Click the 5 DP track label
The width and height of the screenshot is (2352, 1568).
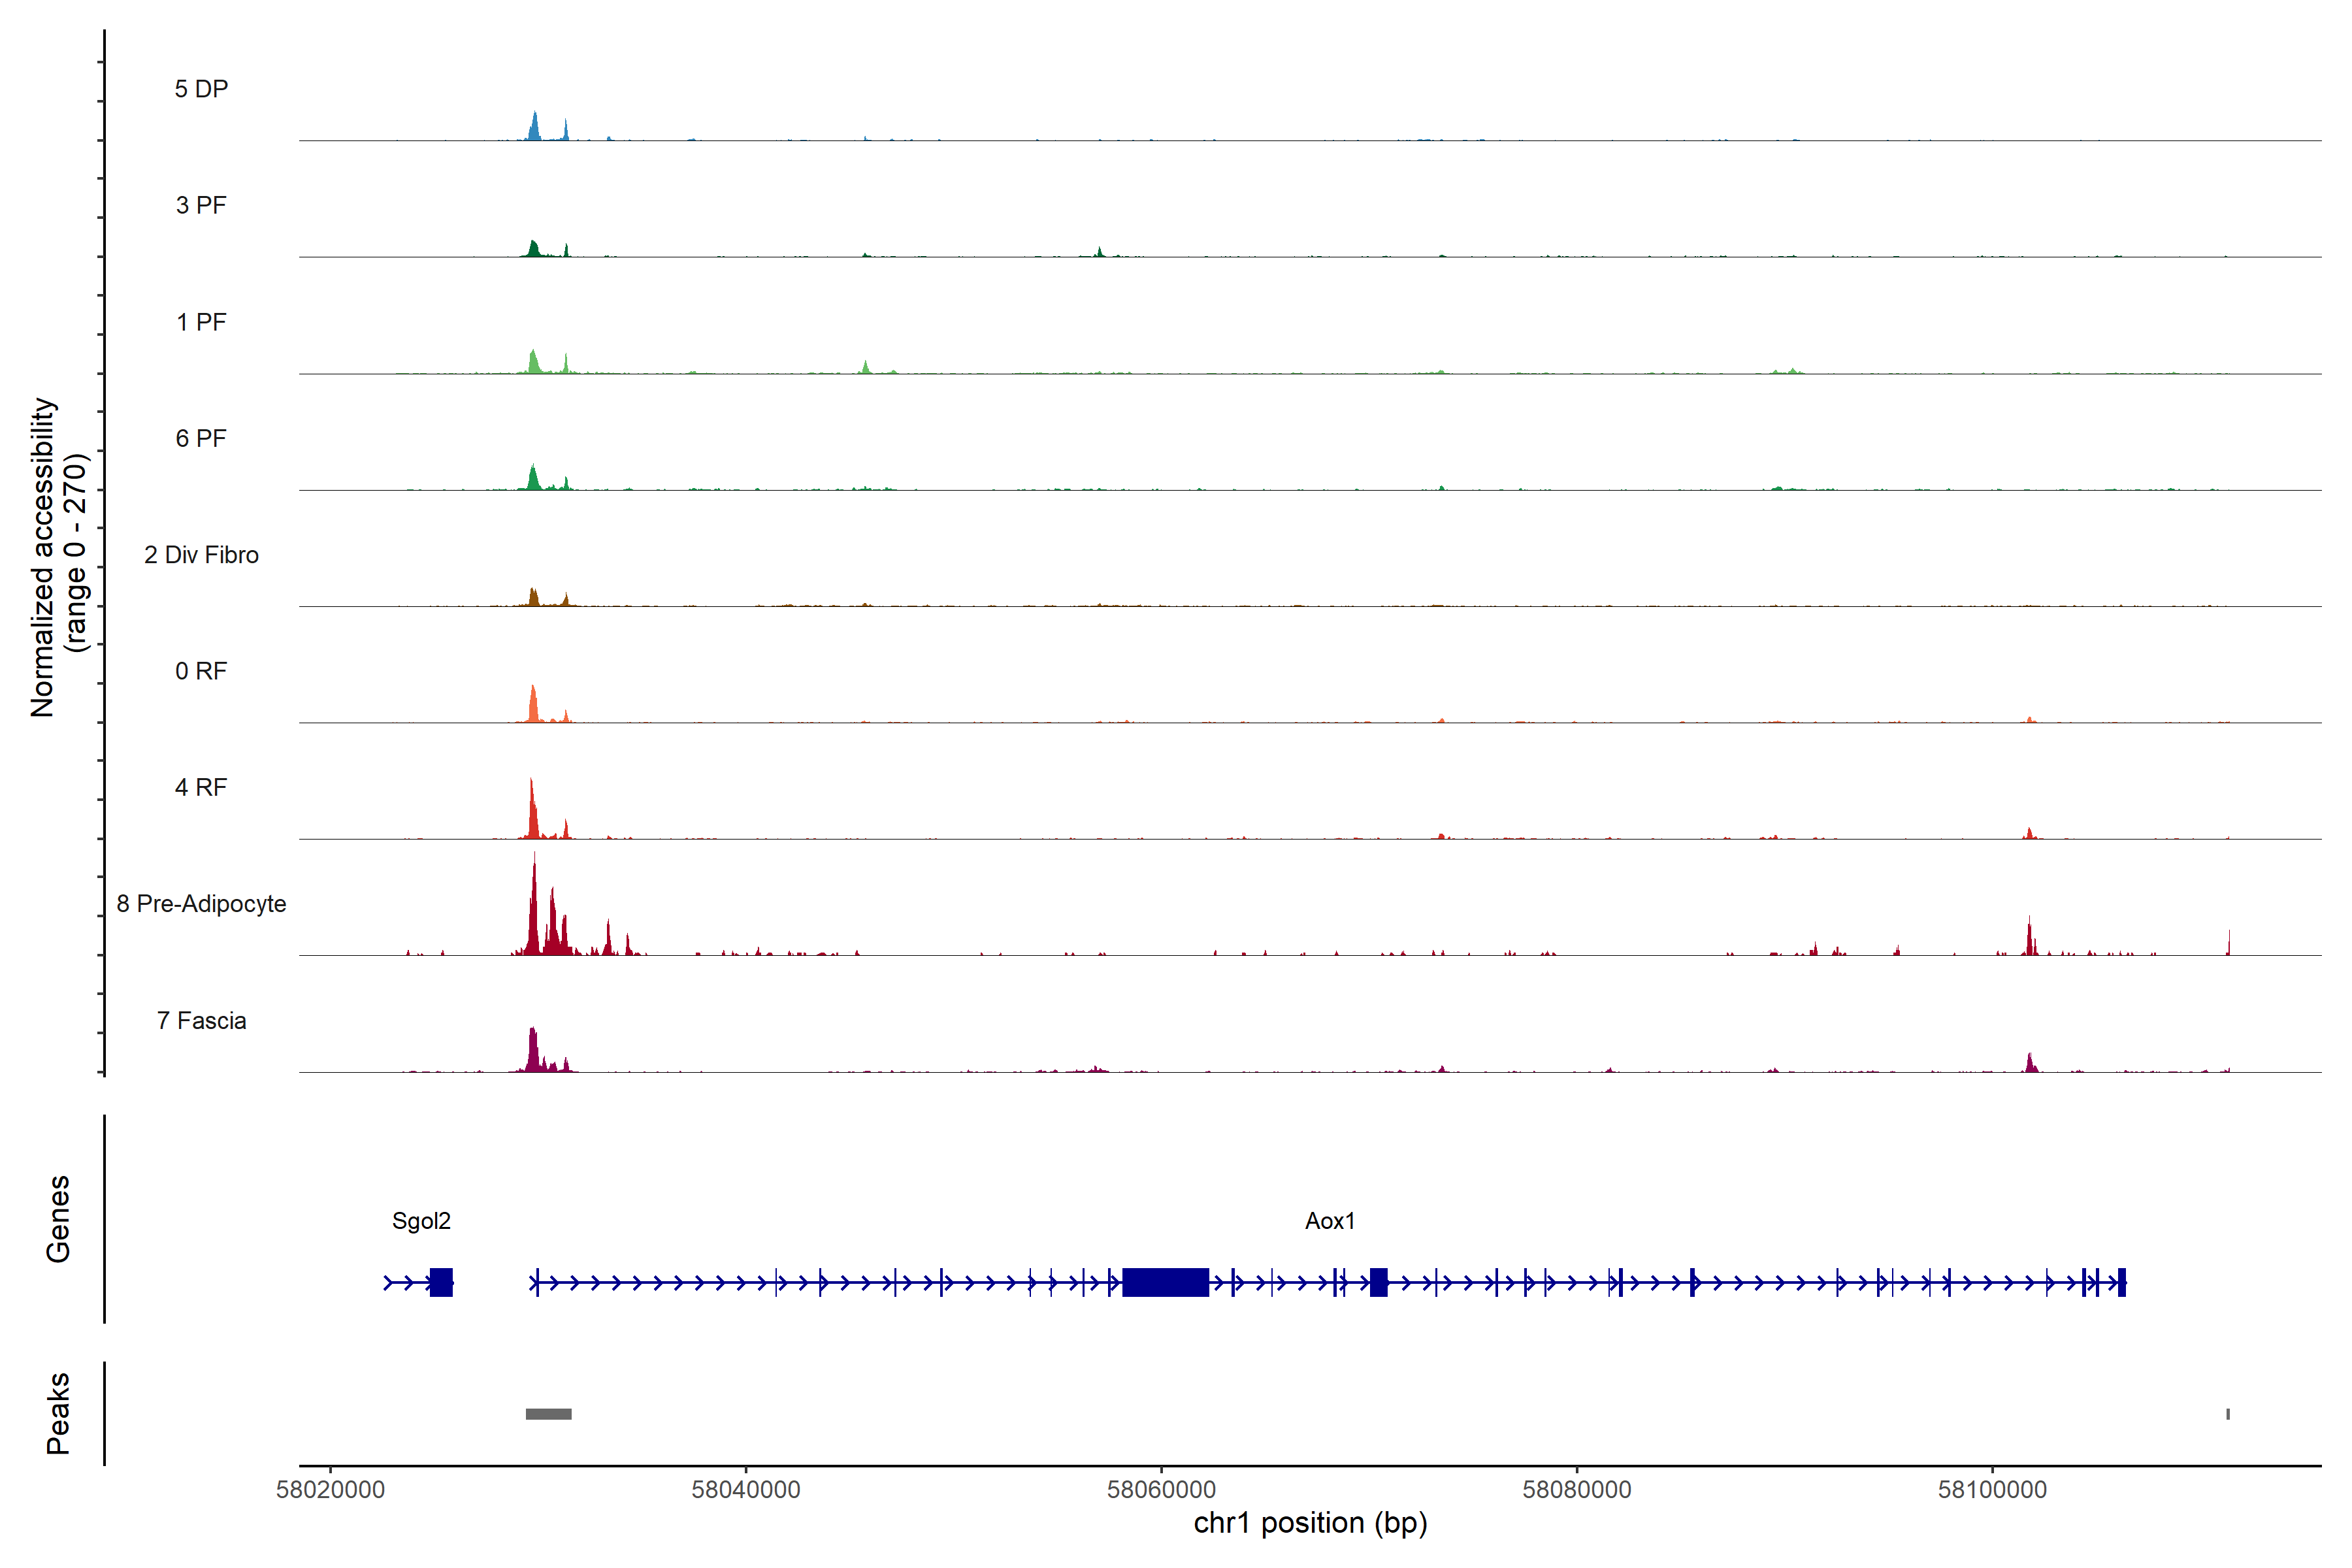click(201, 89)
